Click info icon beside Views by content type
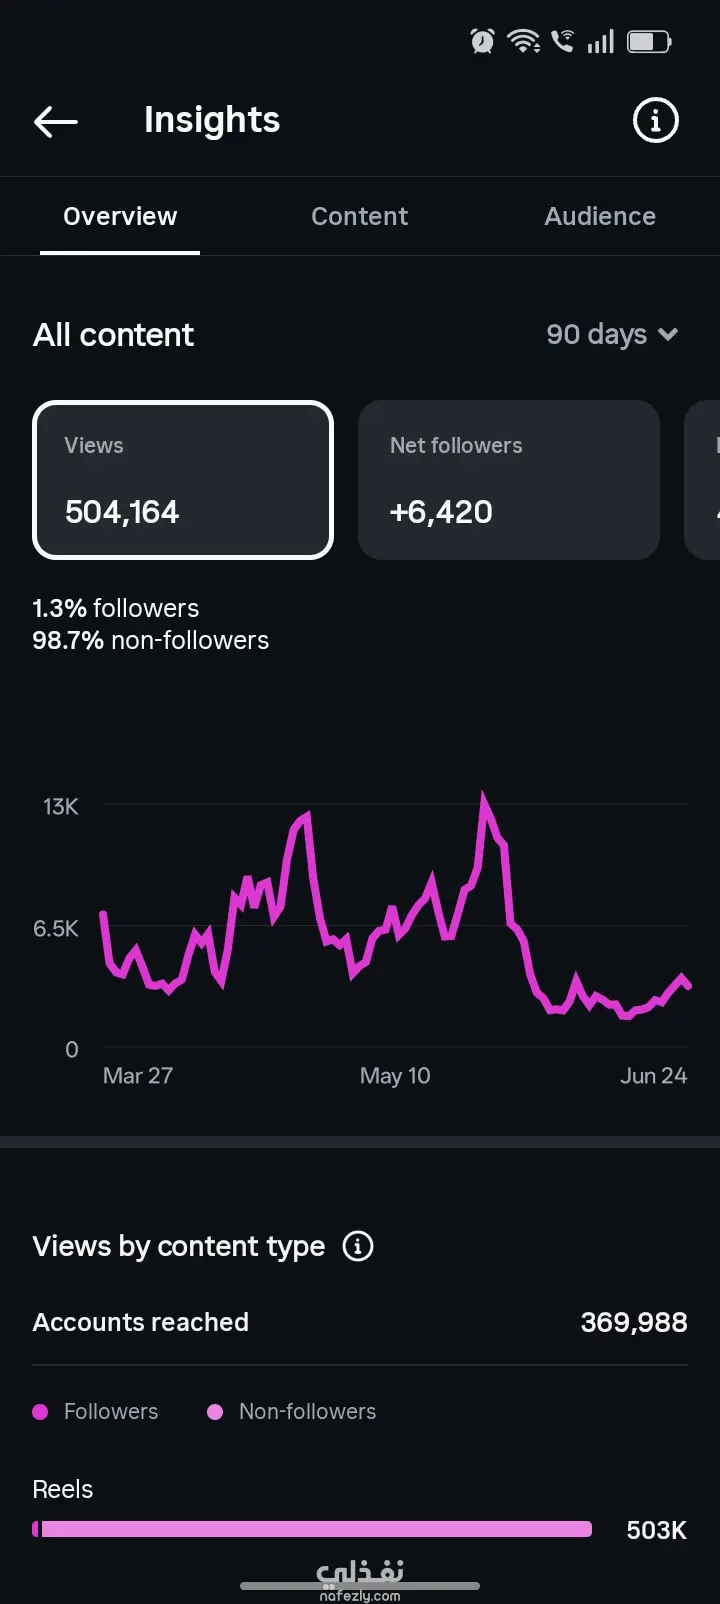Viewport: 720px width, 1604px height. [358, 1246]
